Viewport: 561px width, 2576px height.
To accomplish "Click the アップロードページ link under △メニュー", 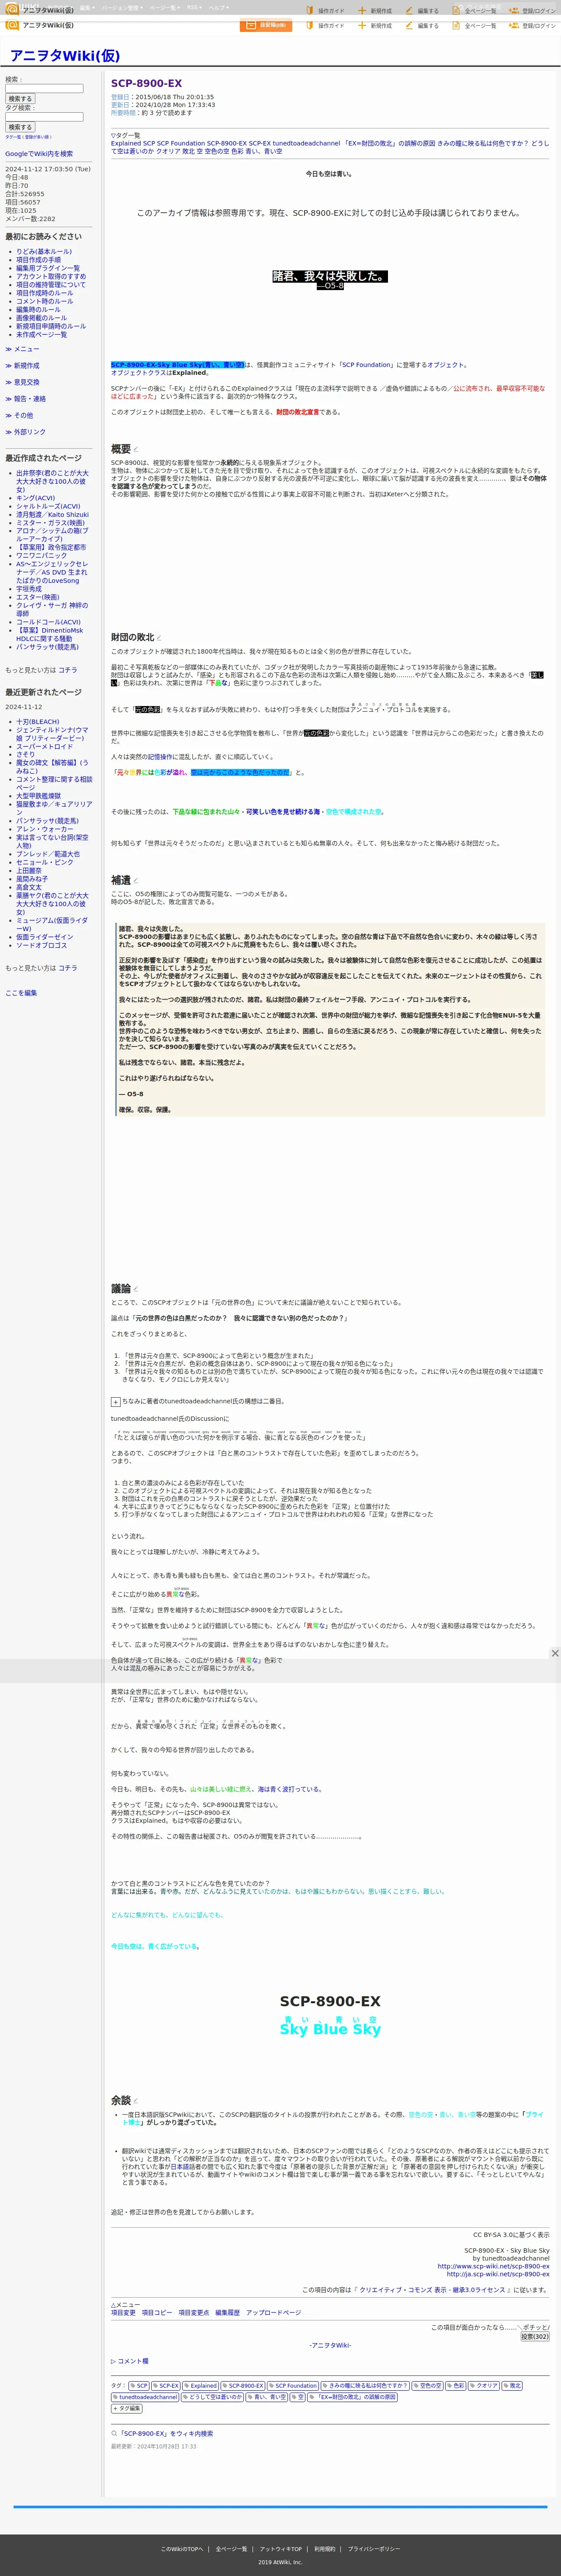I will [x=273, y=2312].
